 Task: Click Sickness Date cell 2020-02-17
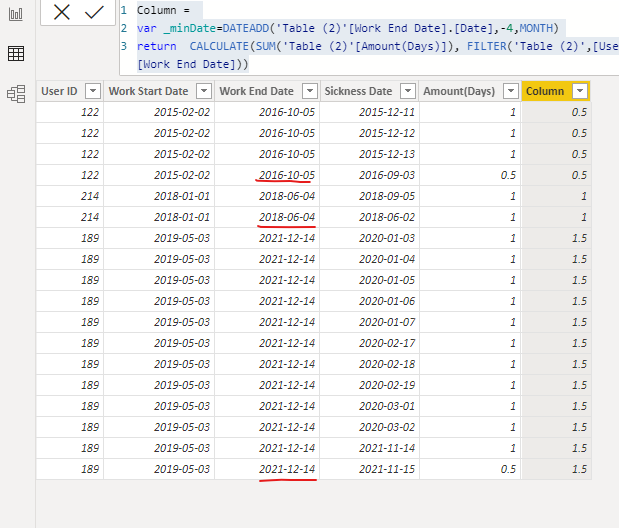tap(370, 343)
